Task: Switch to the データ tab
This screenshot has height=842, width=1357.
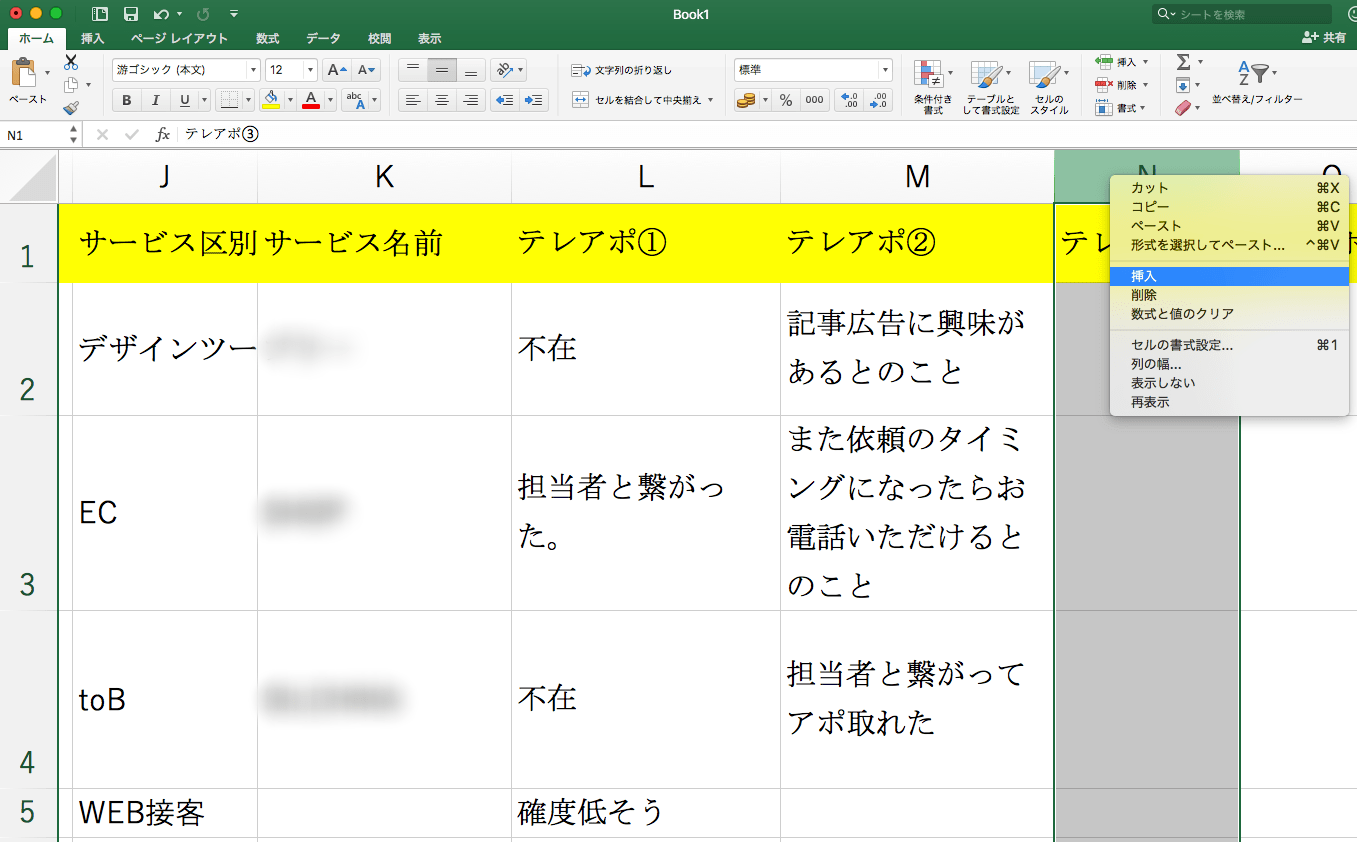Action: click(x=323, y=38)
